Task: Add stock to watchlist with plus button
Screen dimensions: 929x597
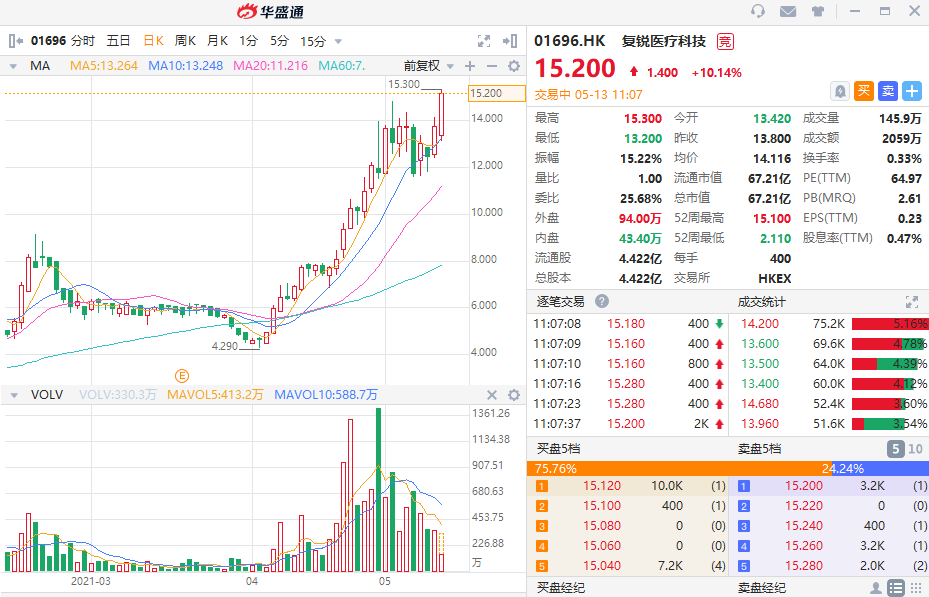Action: pyautogui.click(x=912, y=91)
